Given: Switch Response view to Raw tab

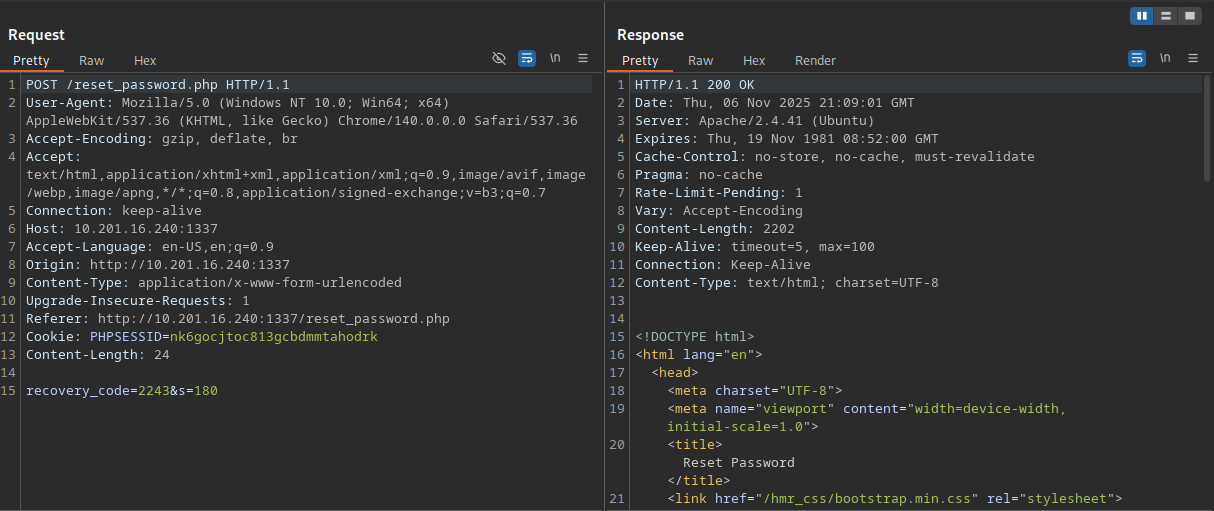Looking at the screenshot, I should point(701,61).
